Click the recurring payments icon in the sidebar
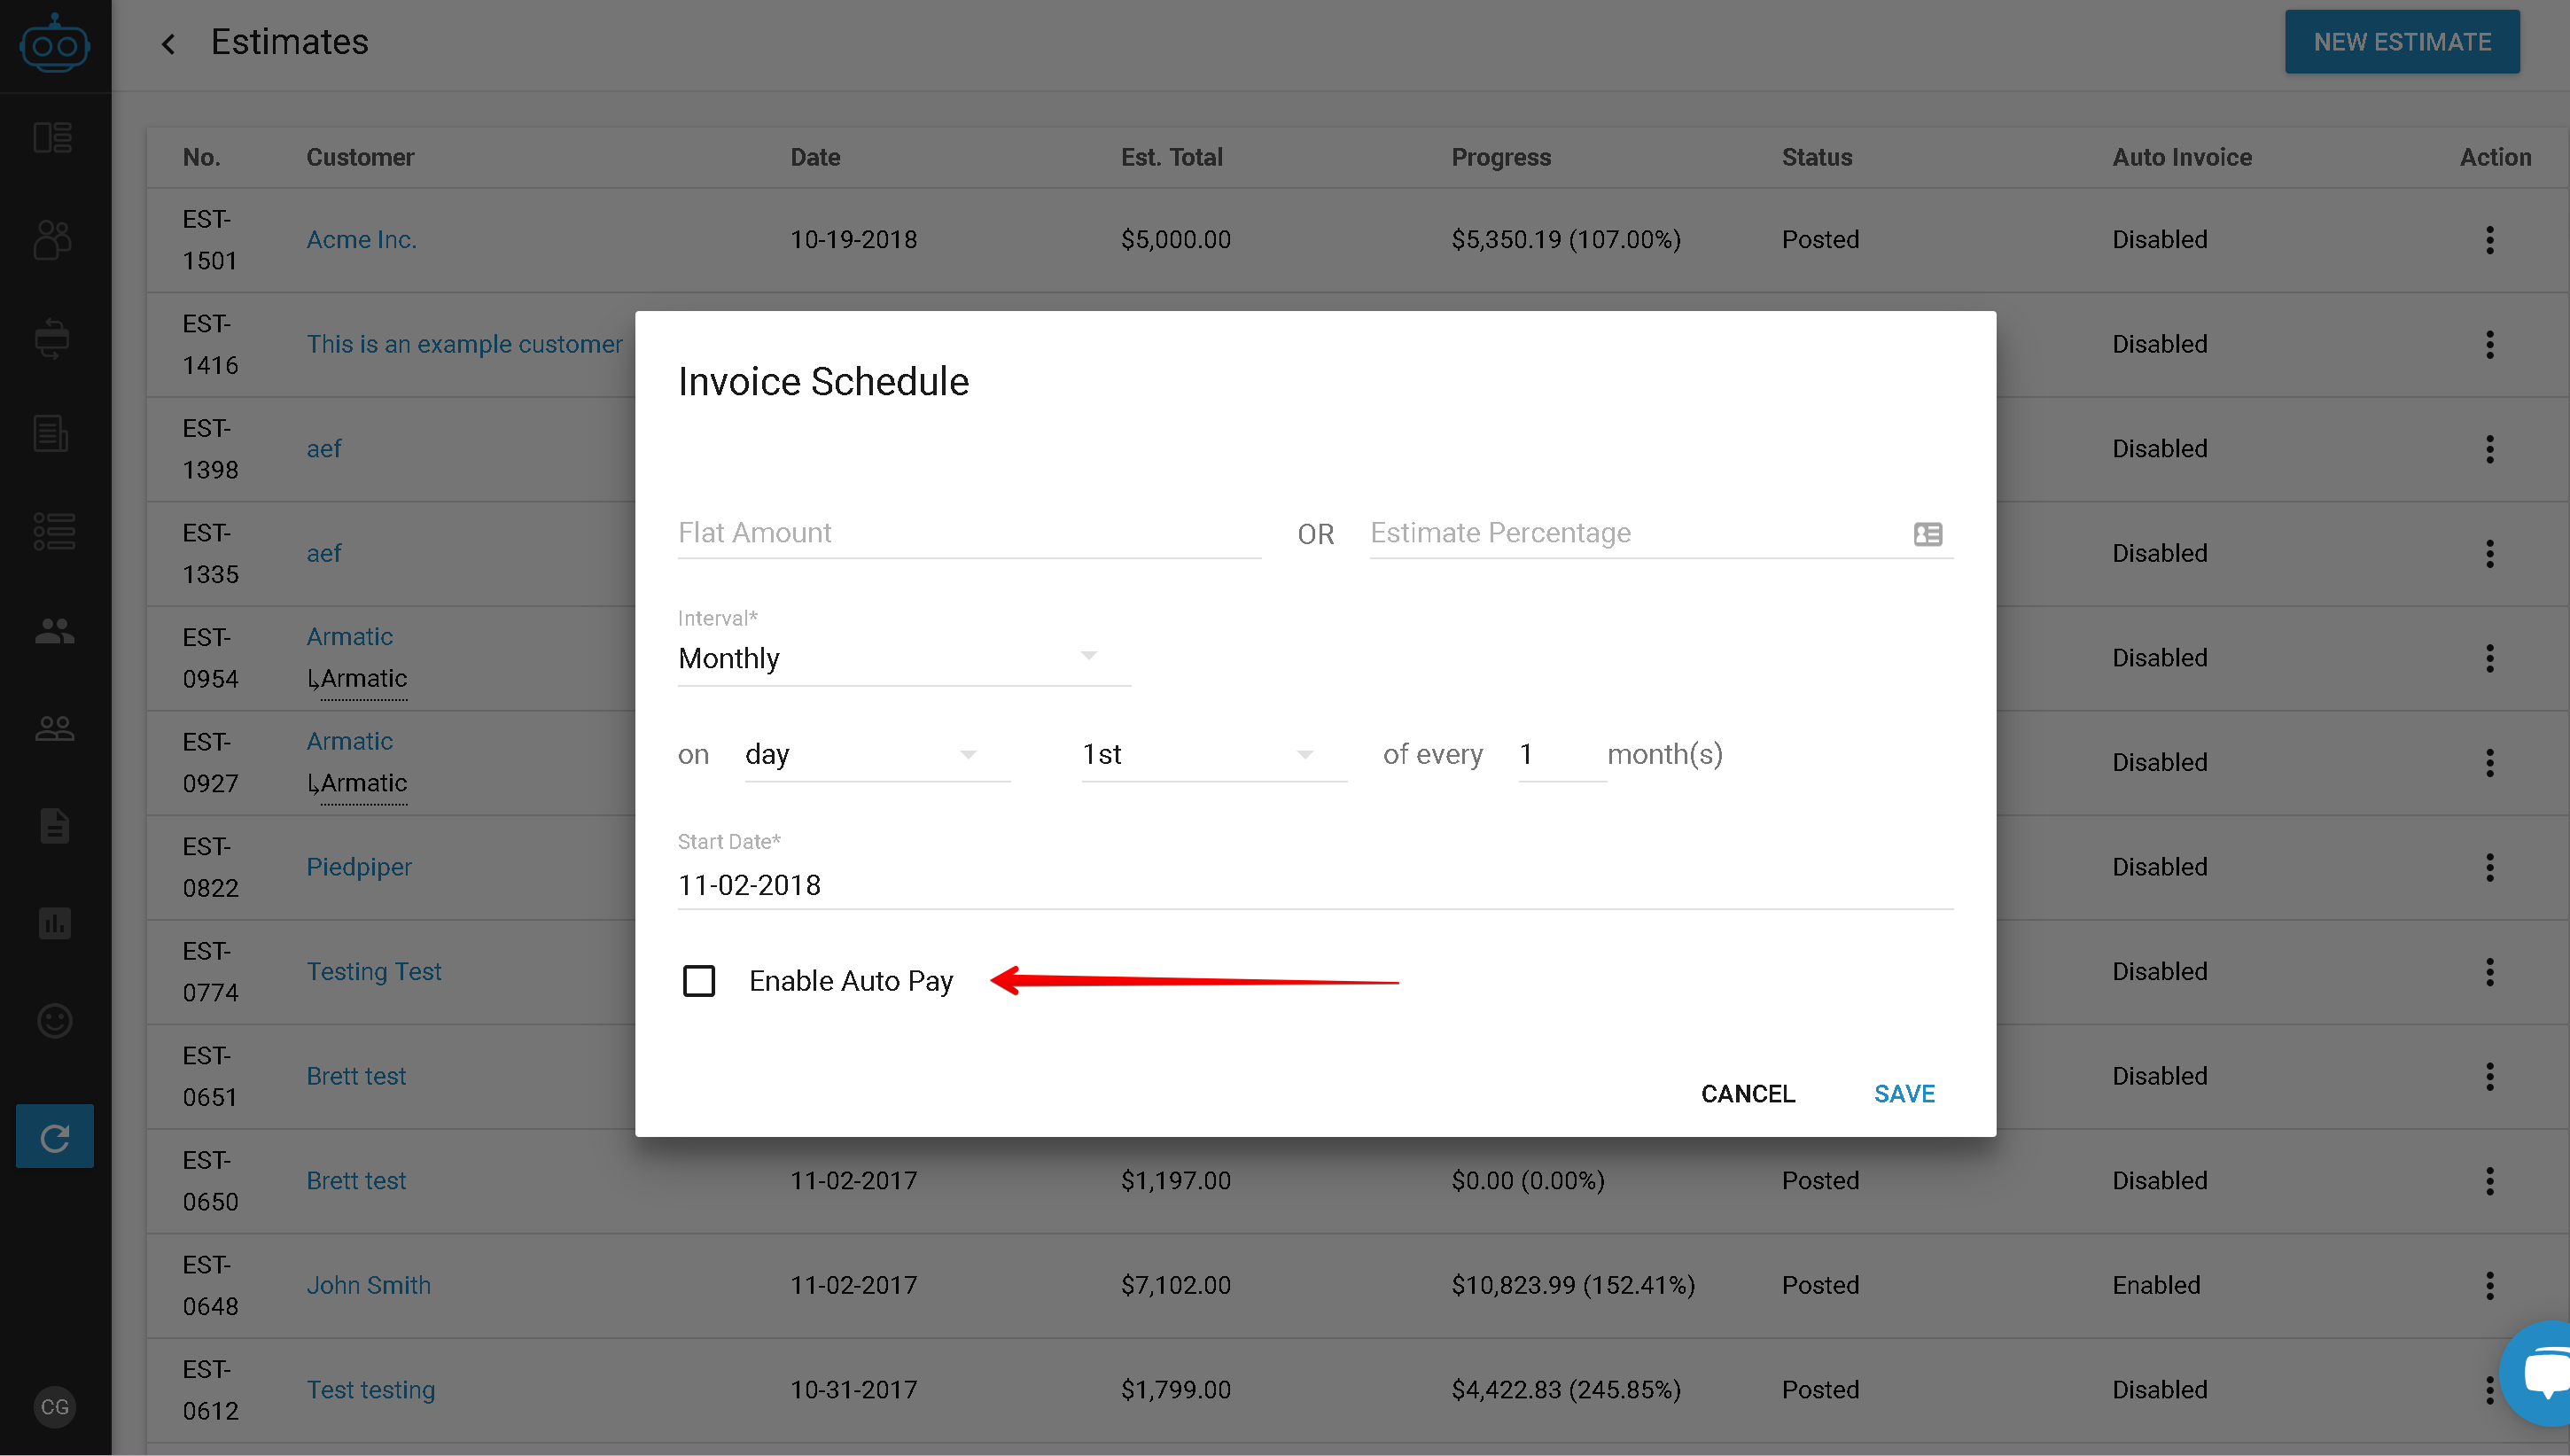Screen dimensions: 2570x1456 click(x=52, y=338)
